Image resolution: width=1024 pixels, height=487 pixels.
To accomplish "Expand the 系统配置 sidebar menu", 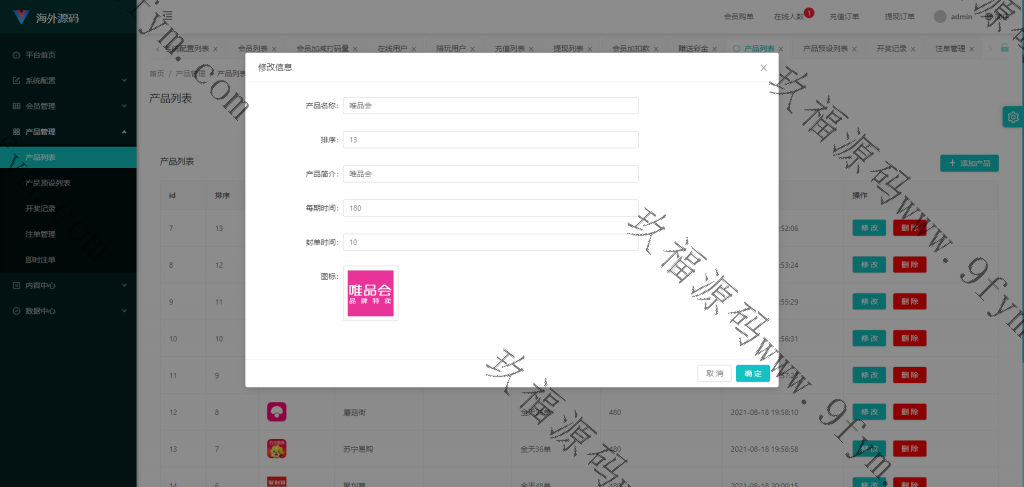I will (68, 80).
